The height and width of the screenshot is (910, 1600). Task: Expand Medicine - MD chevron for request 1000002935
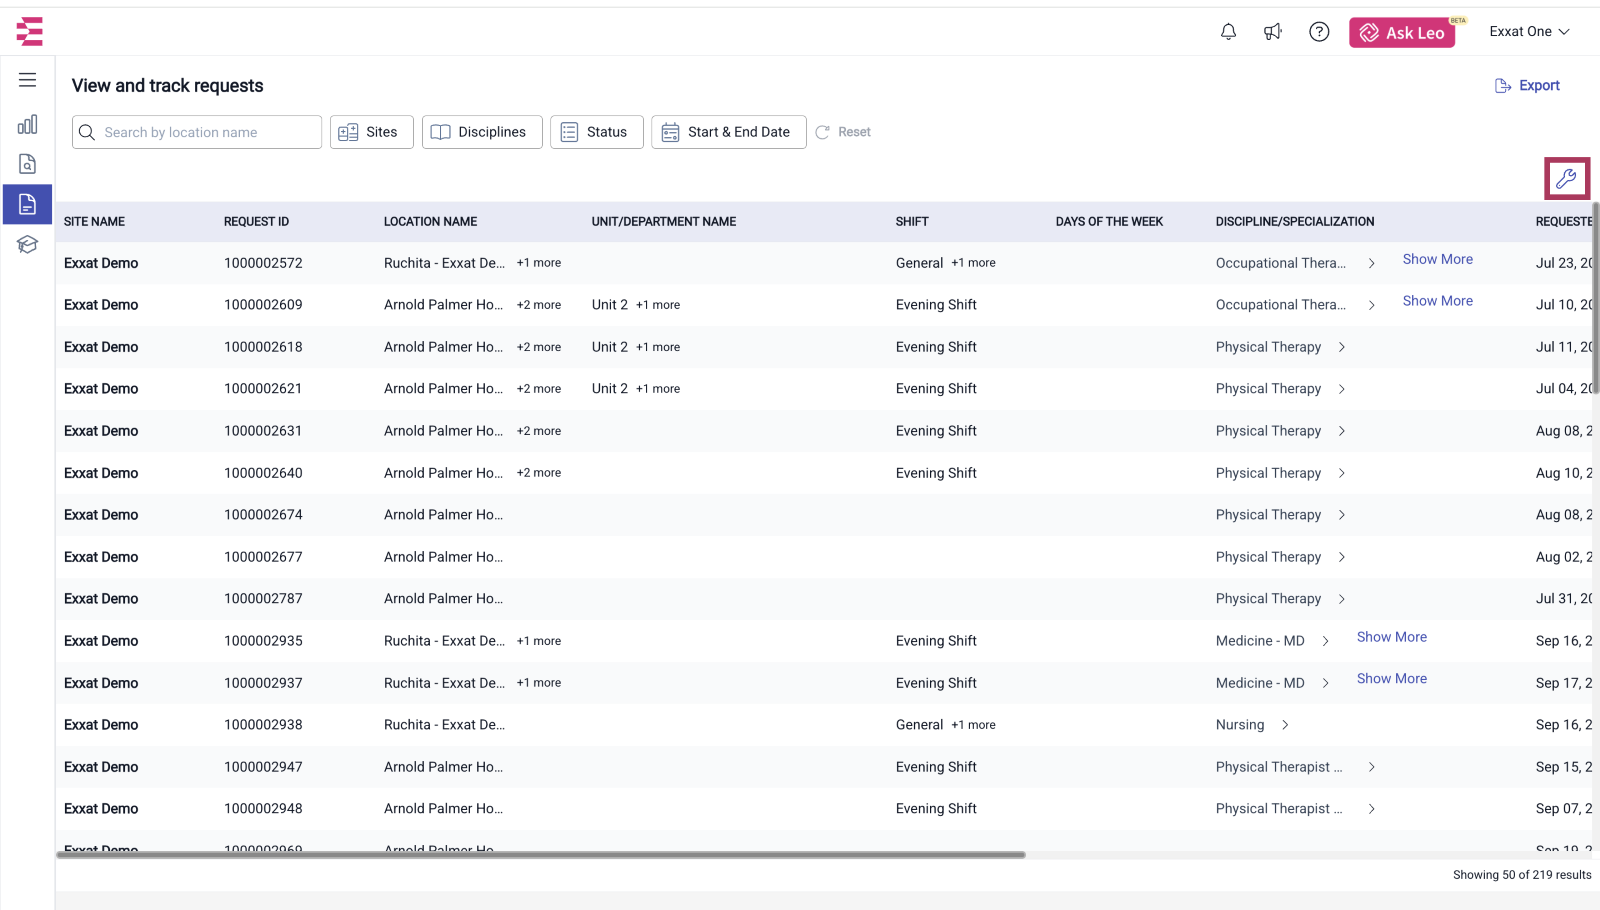click(x=1325, y=641)
